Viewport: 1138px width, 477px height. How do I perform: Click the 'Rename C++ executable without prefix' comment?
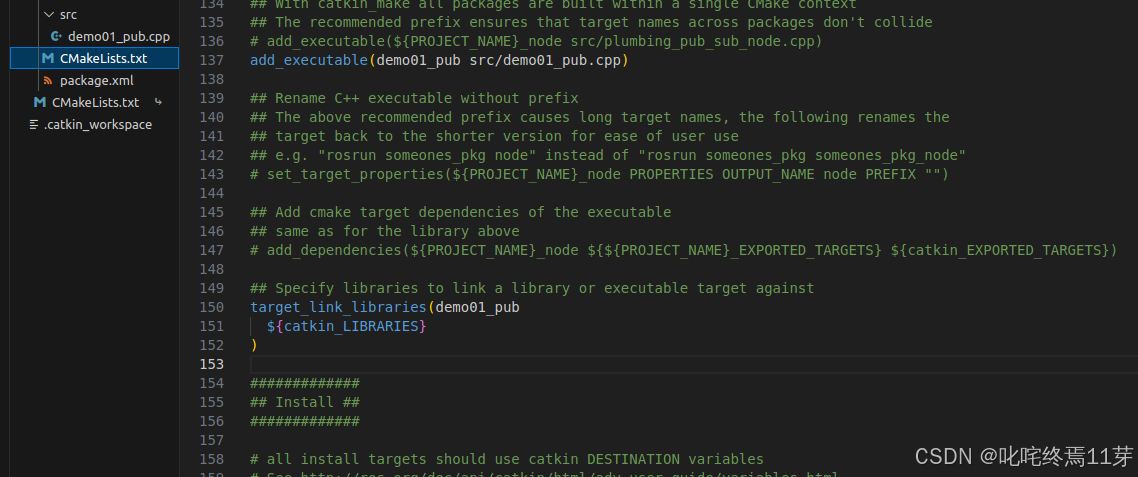point(414,98)
